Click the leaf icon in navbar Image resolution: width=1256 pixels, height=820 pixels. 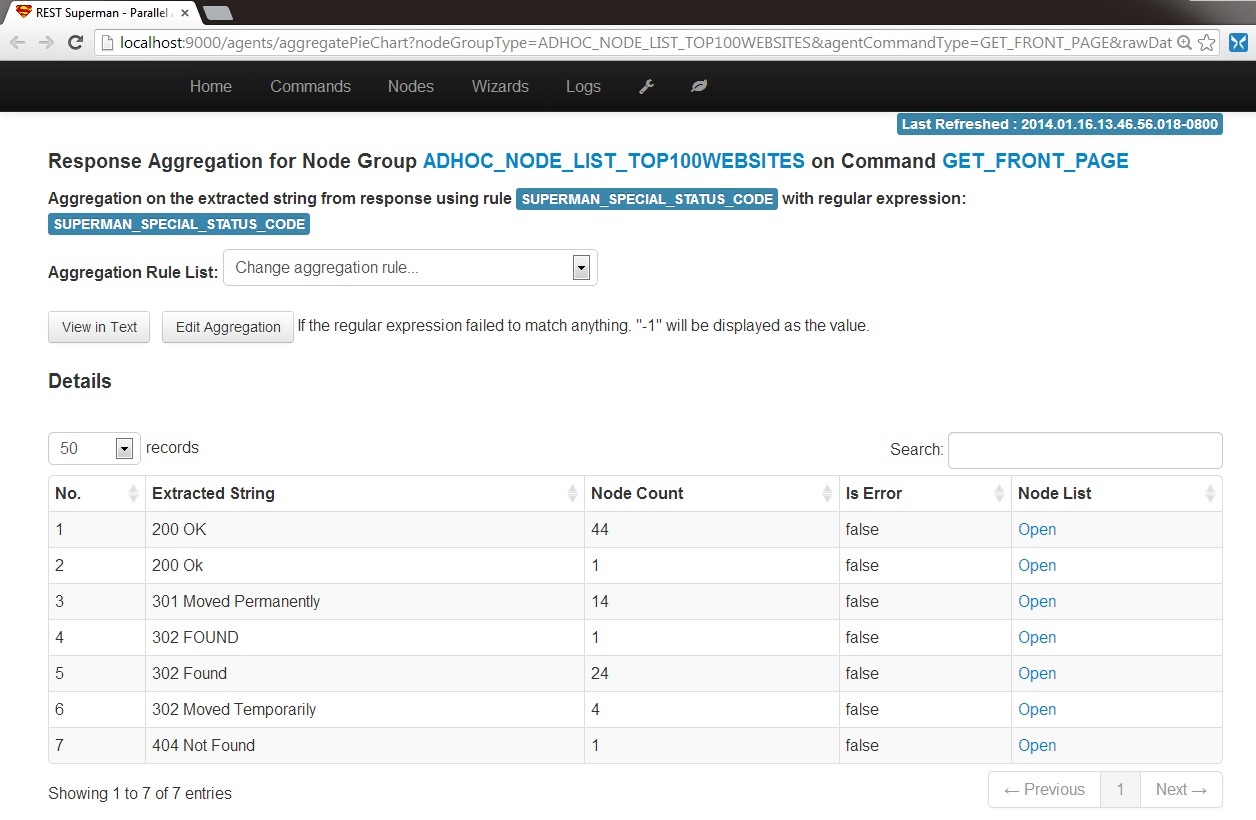699,86
